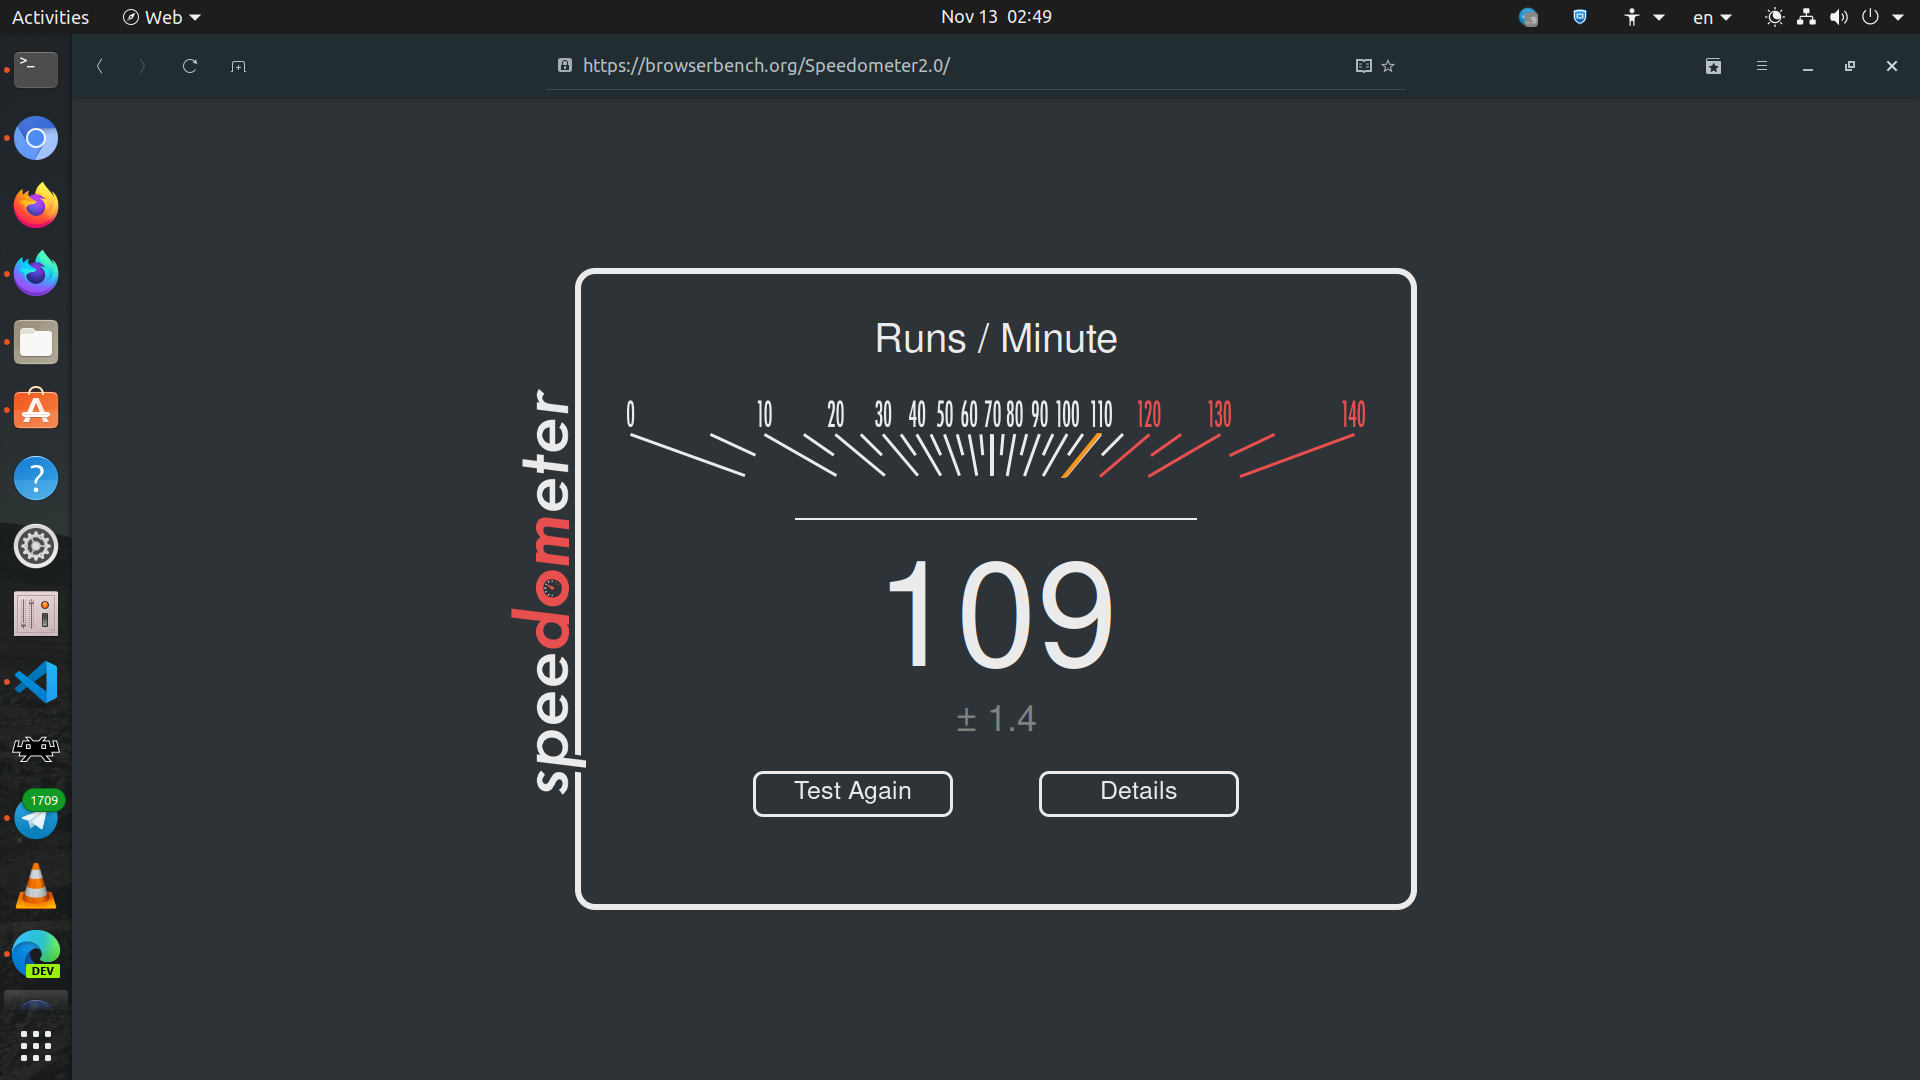
Task: Click the browser back arrow
Action: (x=100, y=66)
